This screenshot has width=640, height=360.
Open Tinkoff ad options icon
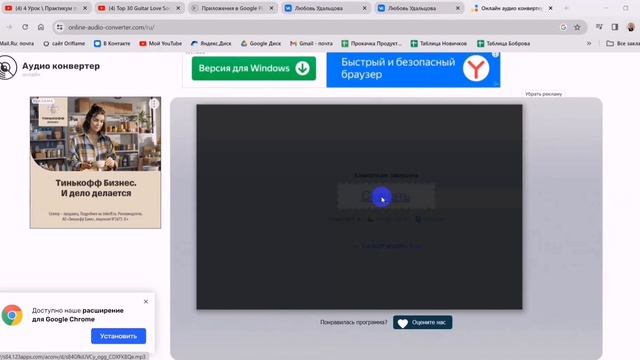coord(154,104)
